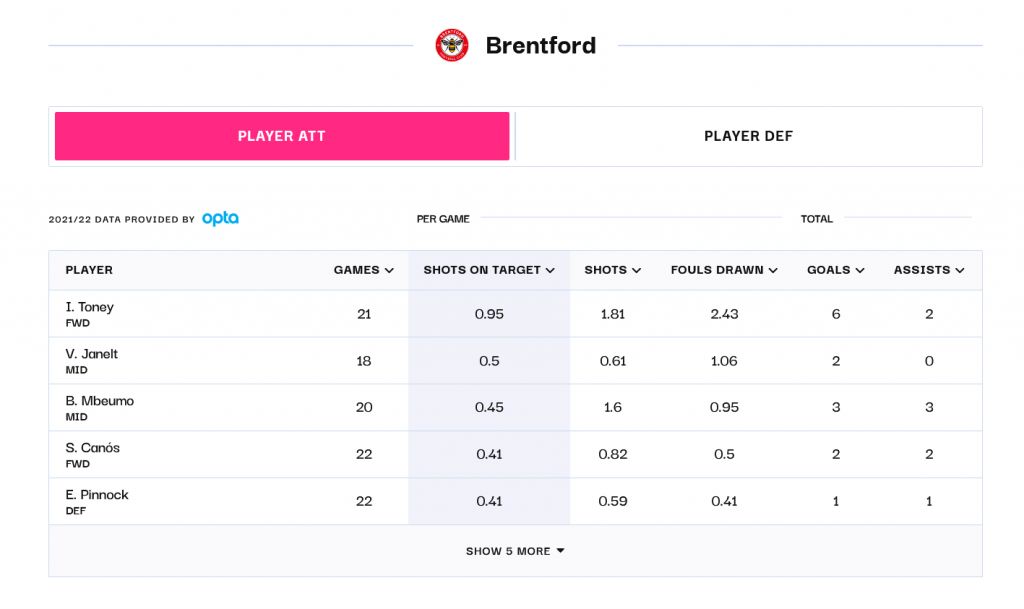Screen dimensions: 1024x609
Task: Click the S. Canós player name
Action: [x=92, y=448]
